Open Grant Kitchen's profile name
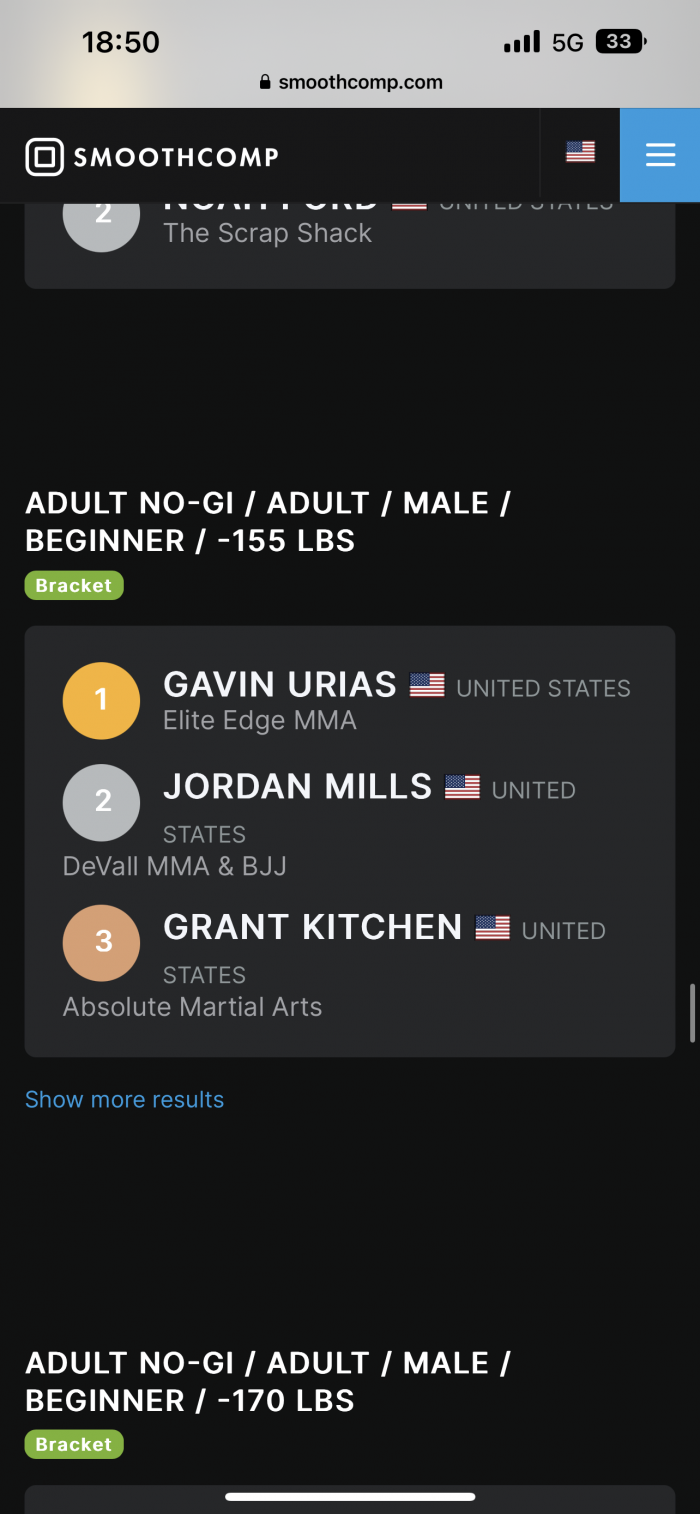This screenshot has width=700, height=1514. click(312, 928)
